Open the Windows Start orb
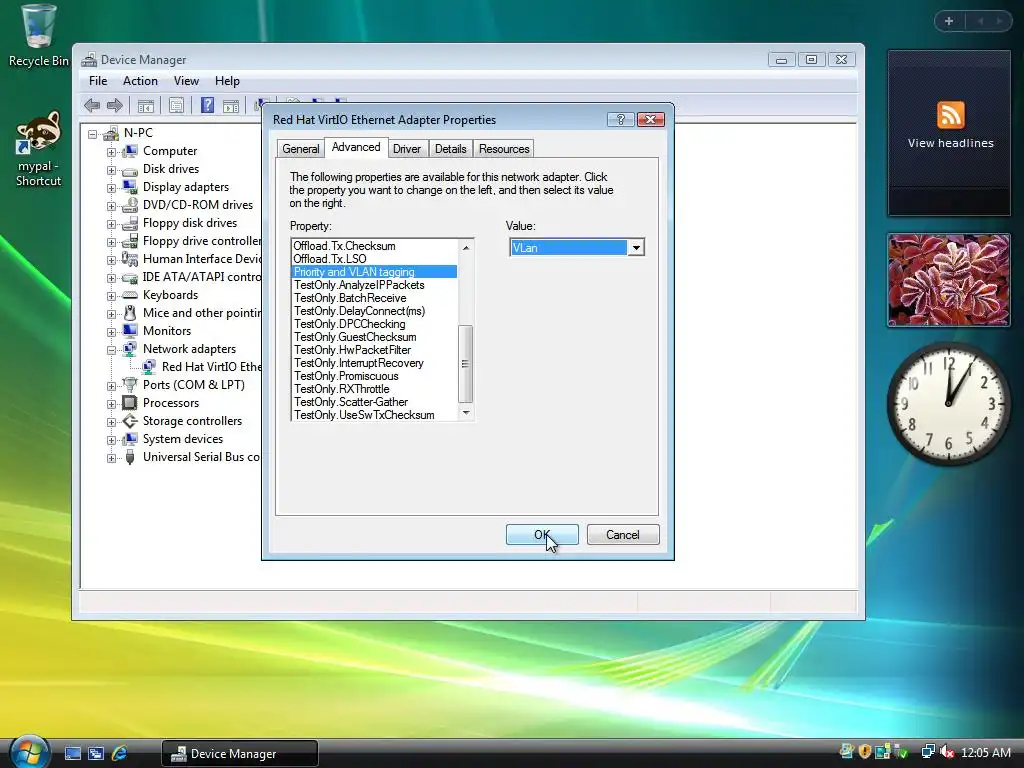 tap(29, 752)
